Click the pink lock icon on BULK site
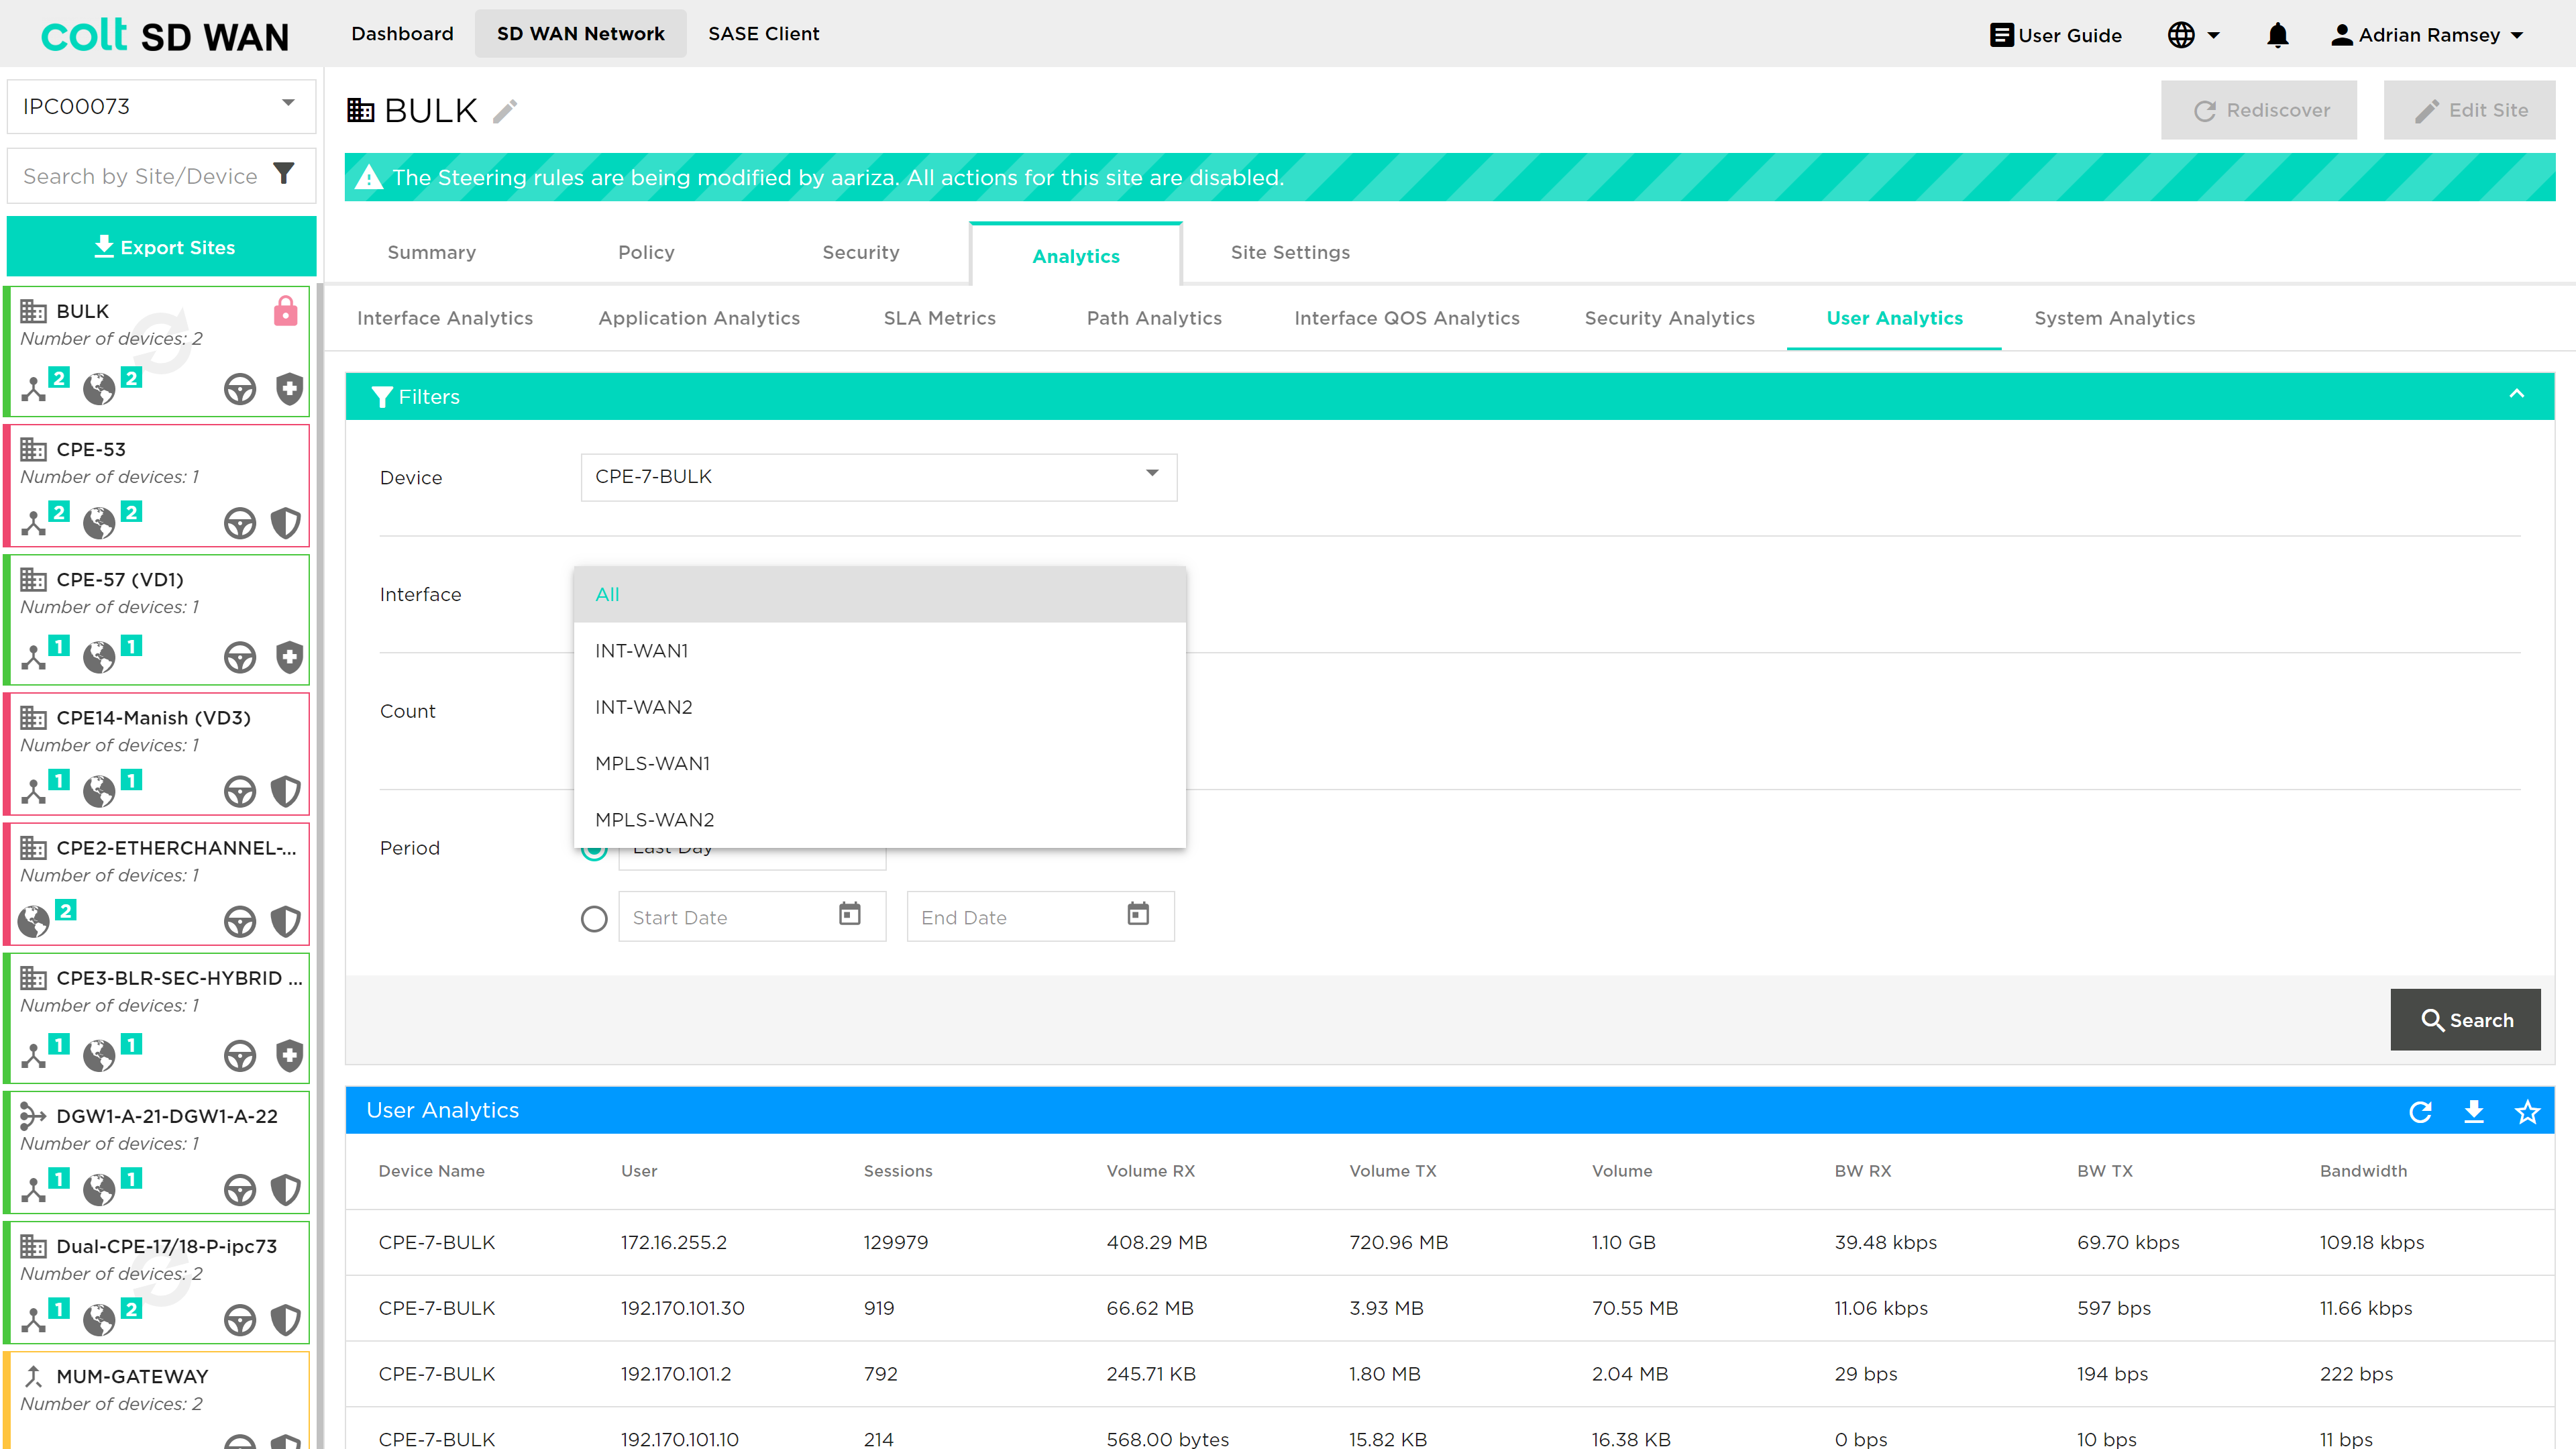The height and width of the screenshot is (1449, 2576). (285, 311)
